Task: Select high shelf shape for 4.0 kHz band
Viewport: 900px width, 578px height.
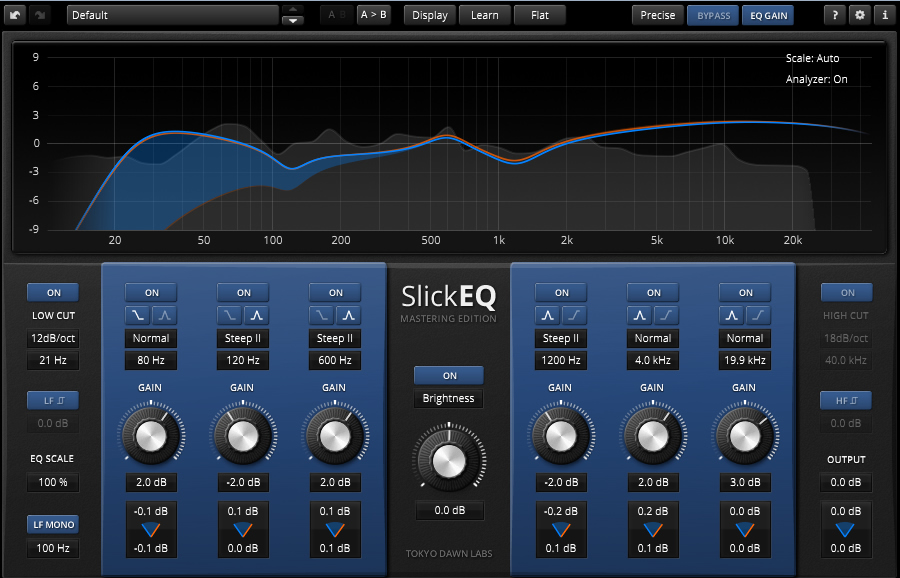Action: point(666,315)
